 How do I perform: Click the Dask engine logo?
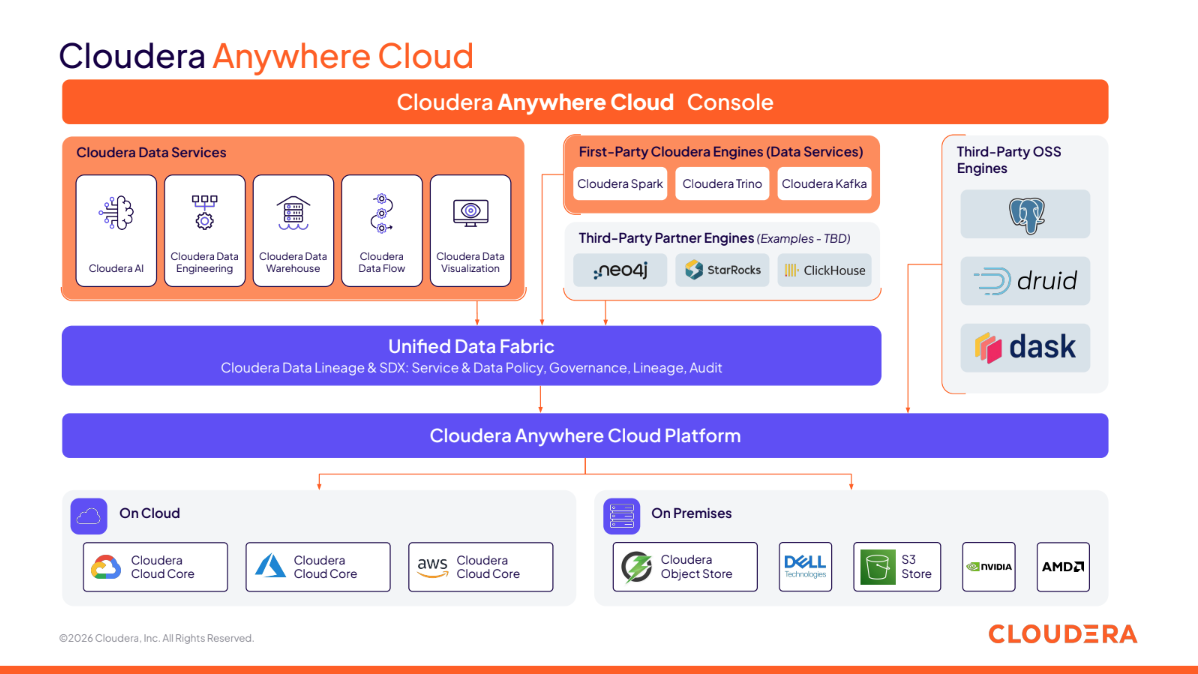click(1025, 348)
